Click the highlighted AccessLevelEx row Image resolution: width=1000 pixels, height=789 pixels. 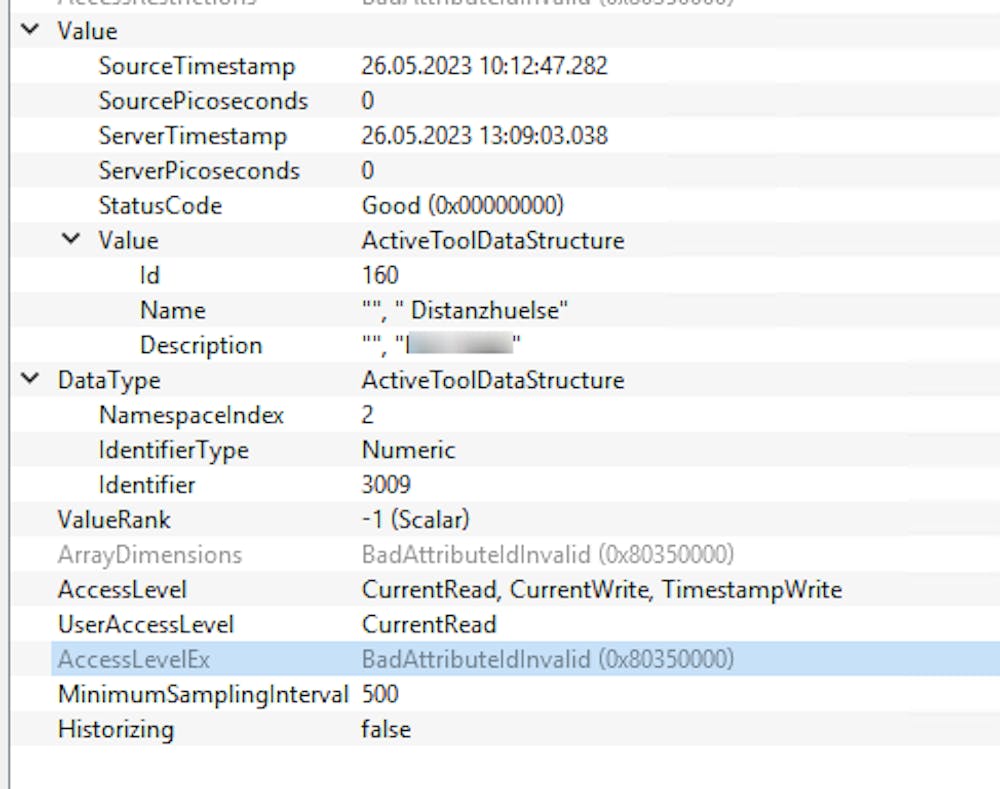pyautogui.click(x=138, y=659)
